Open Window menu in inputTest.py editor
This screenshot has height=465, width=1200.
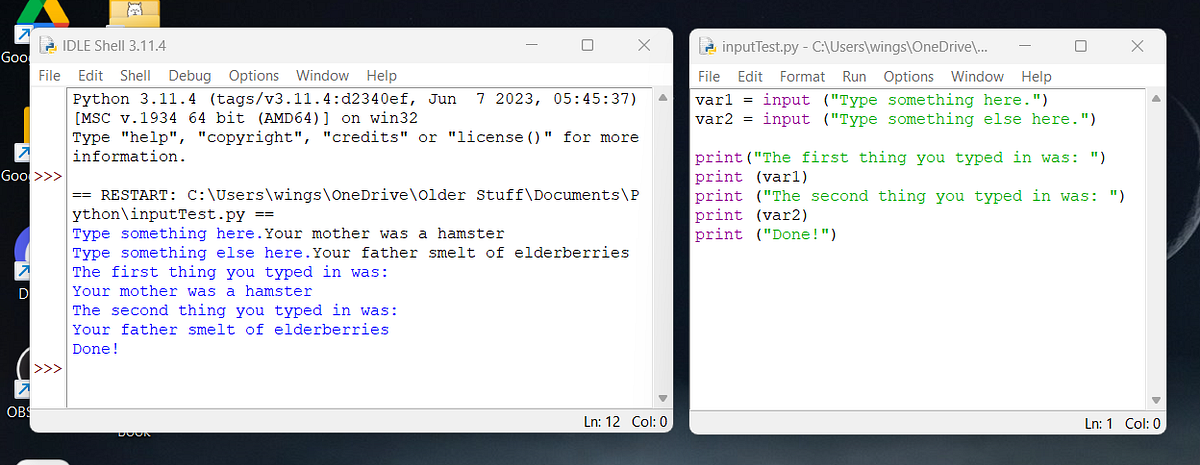[x=977, y=76]
